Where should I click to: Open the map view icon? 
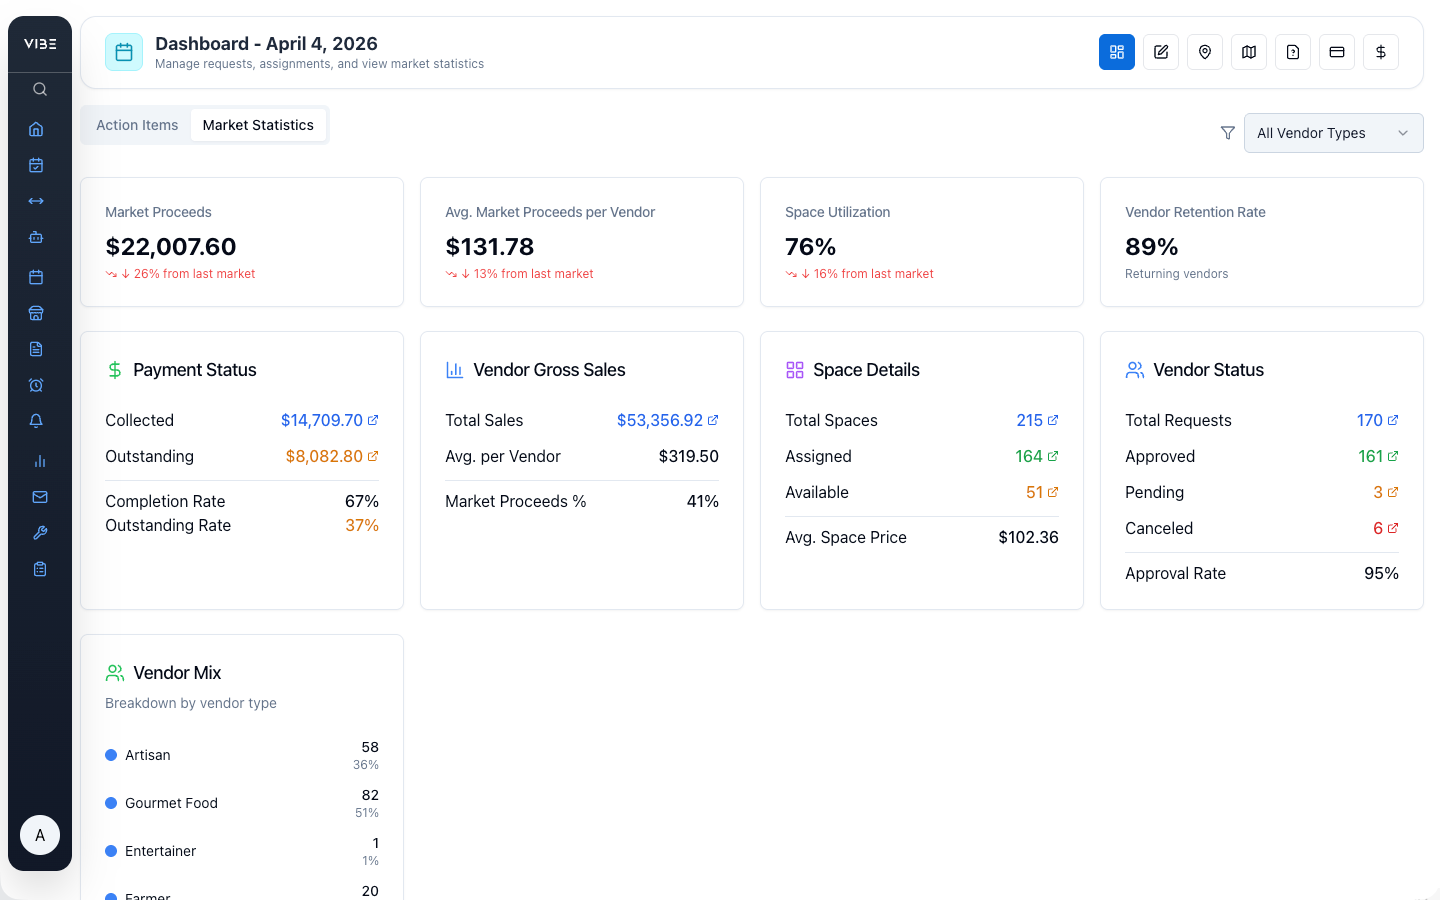(x=1249, y=52)
